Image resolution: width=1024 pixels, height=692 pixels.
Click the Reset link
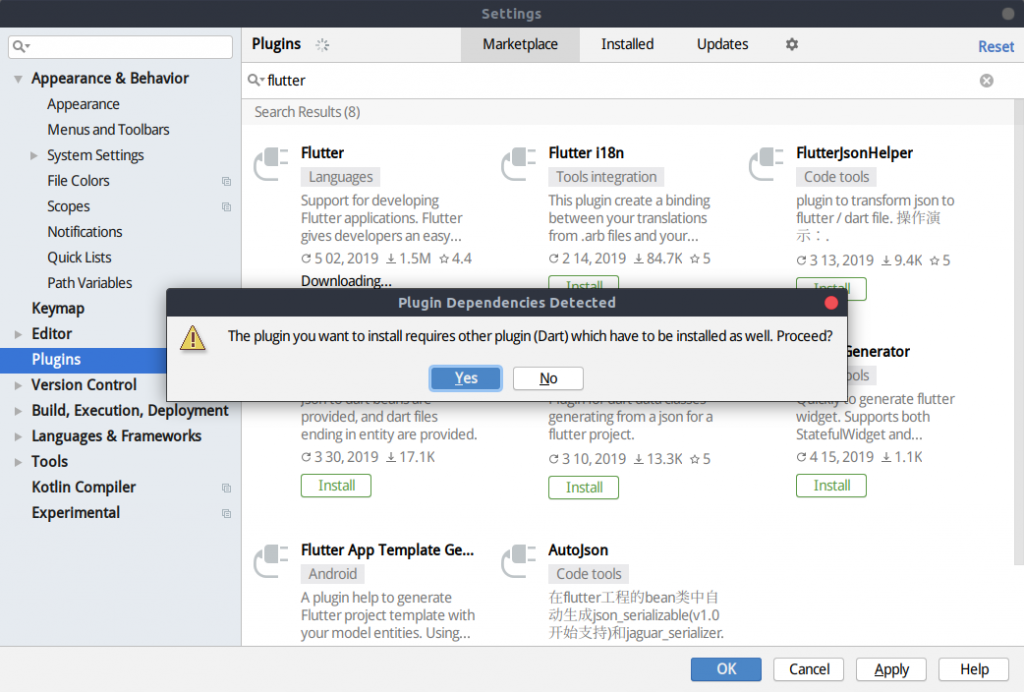995,46
